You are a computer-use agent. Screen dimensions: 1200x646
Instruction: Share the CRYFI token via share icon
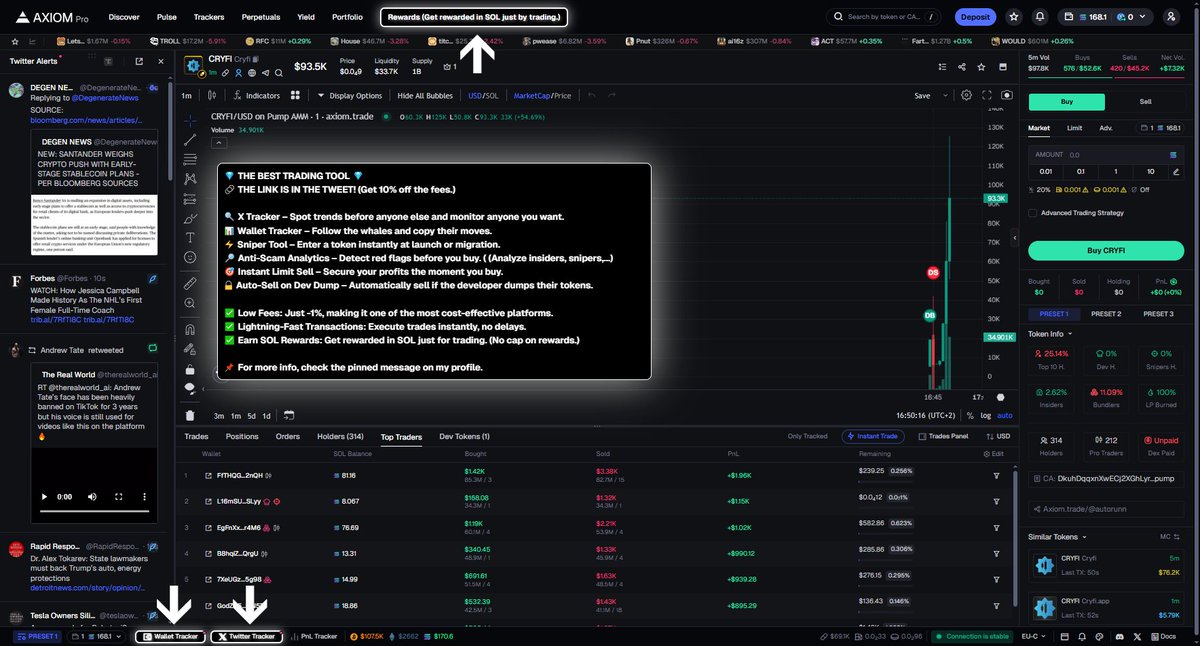(961, 67)
